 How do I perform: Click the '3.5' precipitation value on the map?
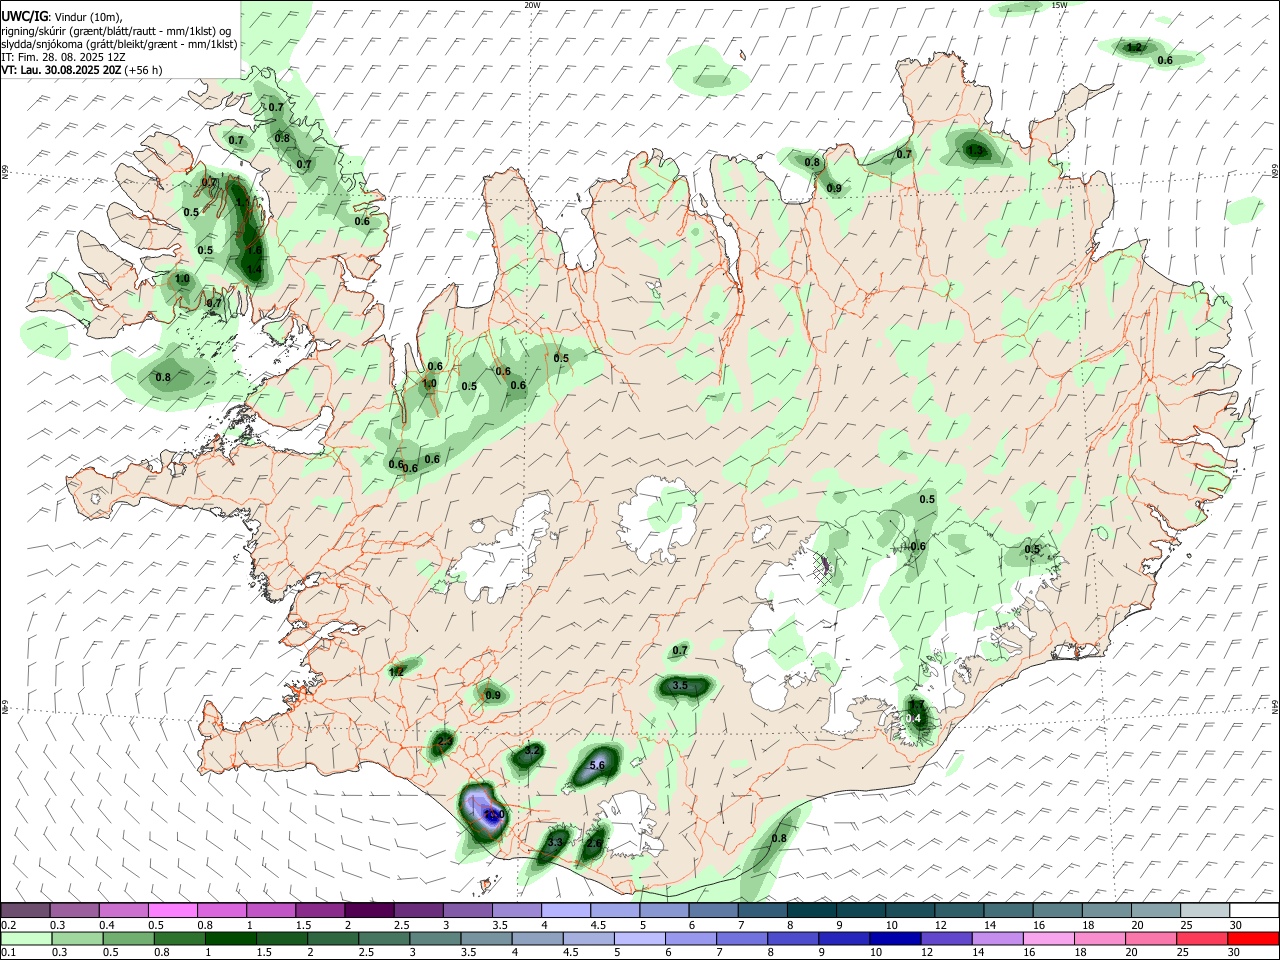[680, 686]
